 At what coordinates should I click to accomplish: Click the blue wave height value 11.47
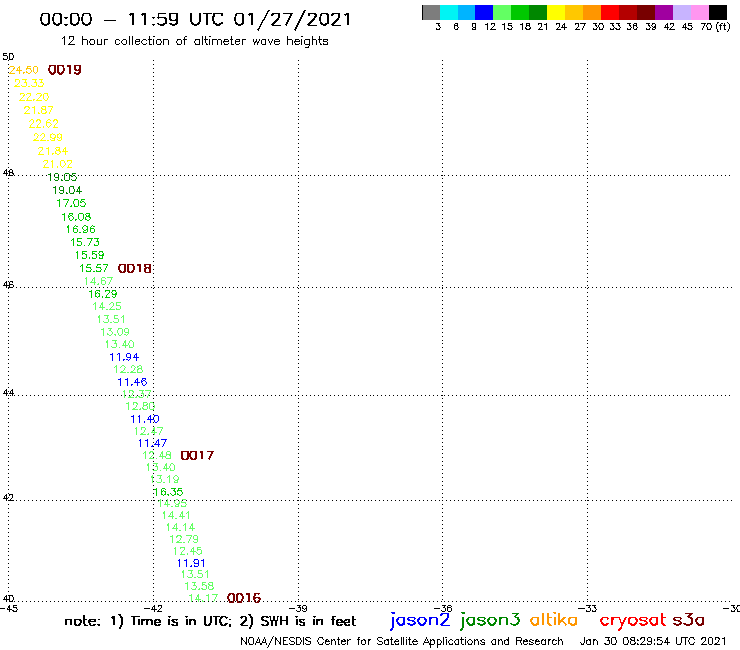152,443
